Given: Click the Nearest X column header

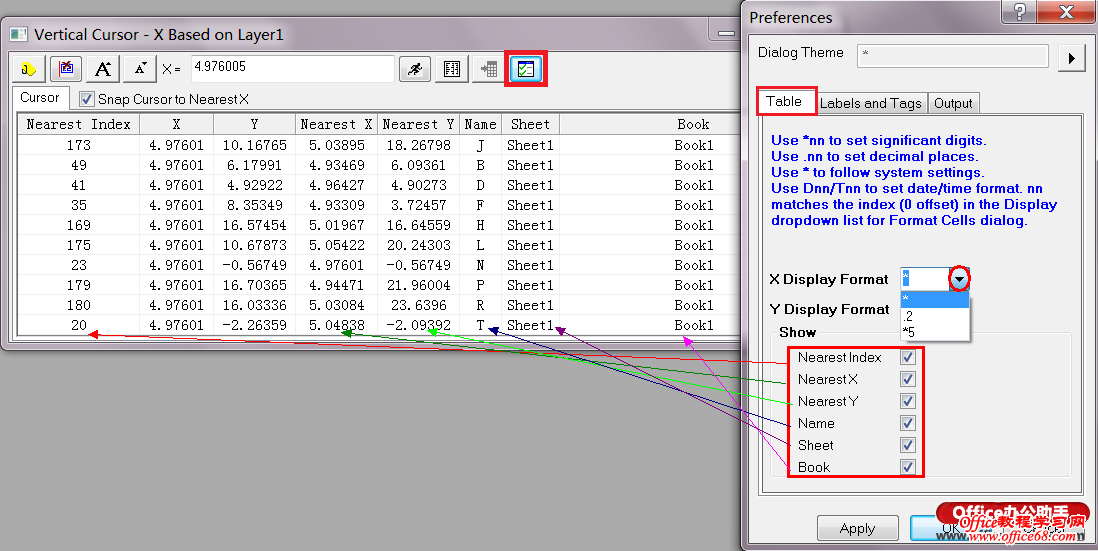Looking at the screenshot, I should (x=336, y=124).
